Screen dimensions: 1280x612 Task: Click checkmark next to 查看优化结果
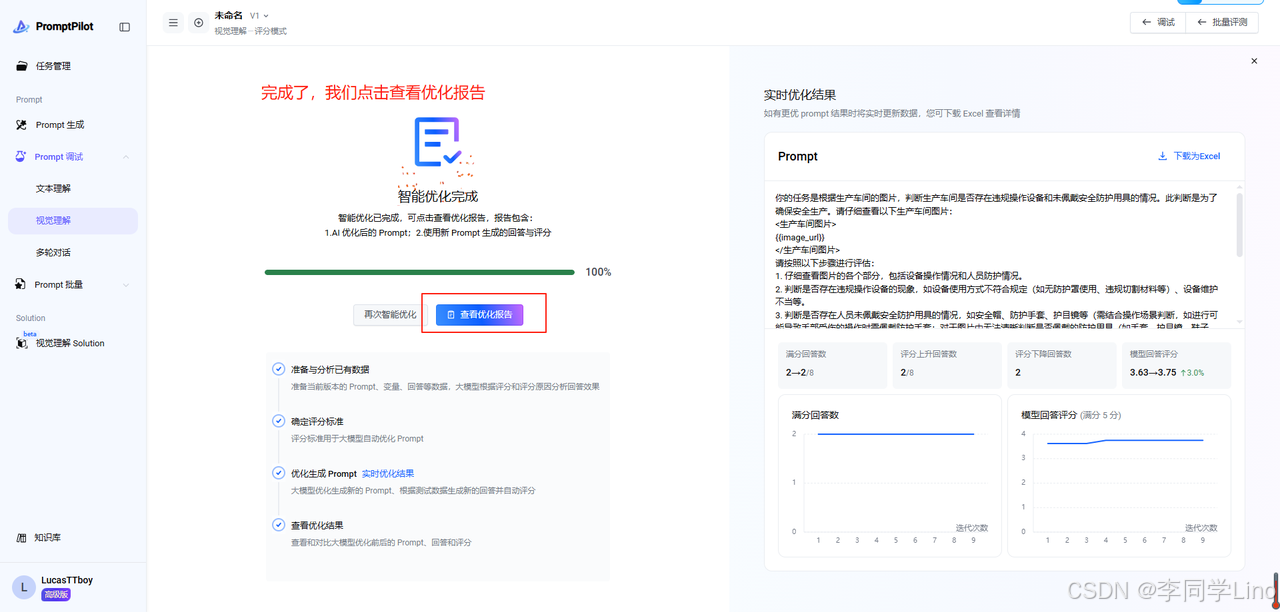279,525
